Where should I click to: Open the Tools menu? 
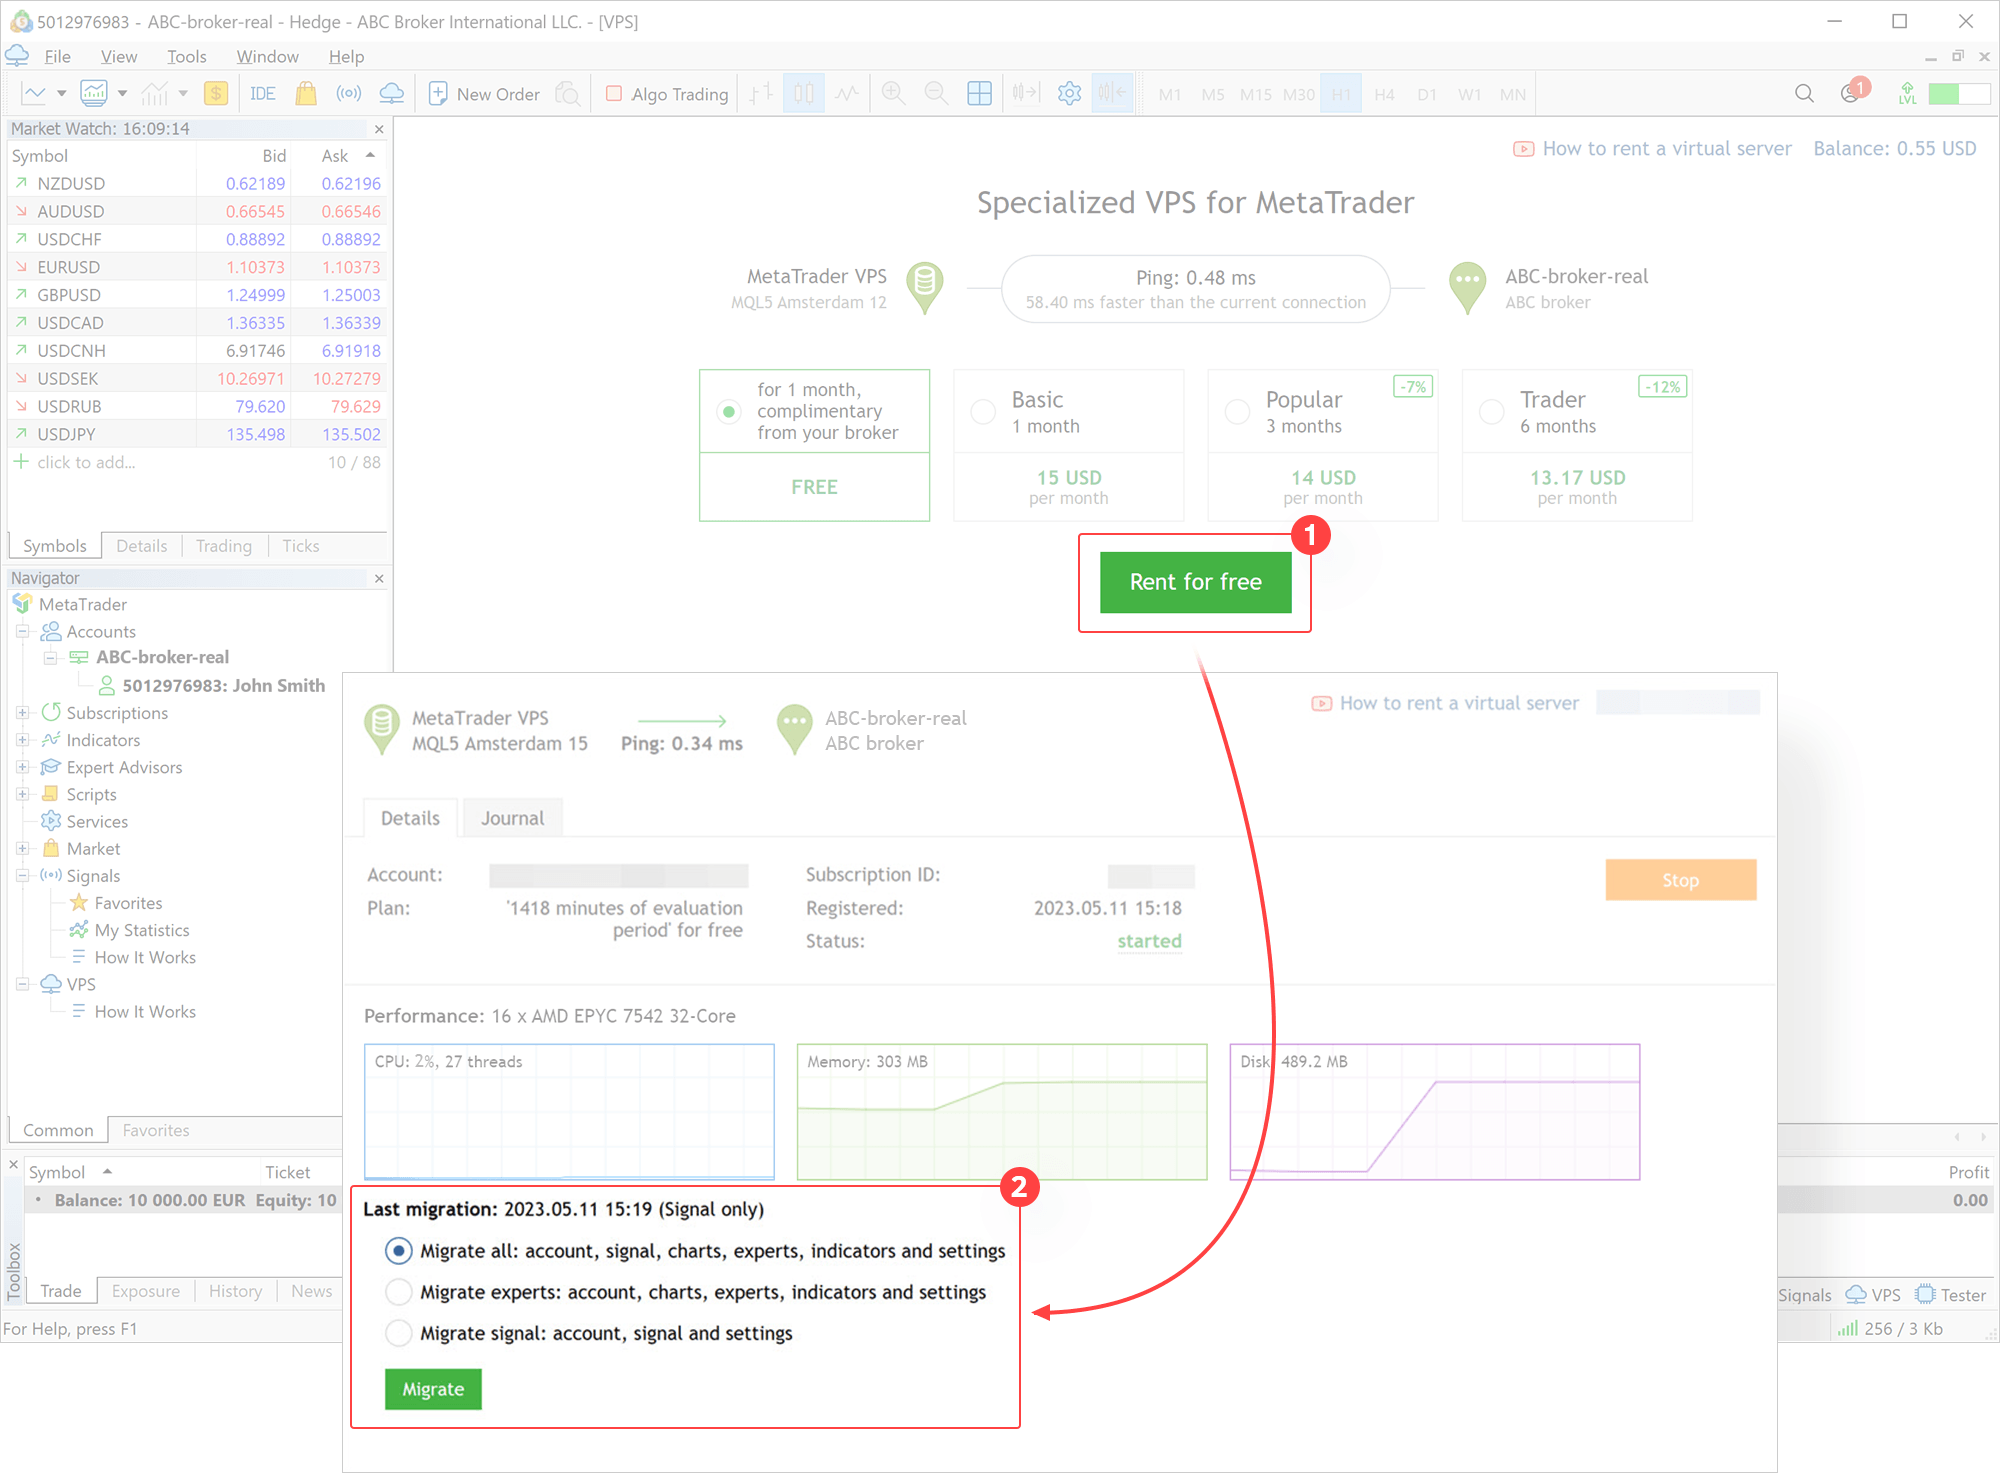[x=186, y=56]
